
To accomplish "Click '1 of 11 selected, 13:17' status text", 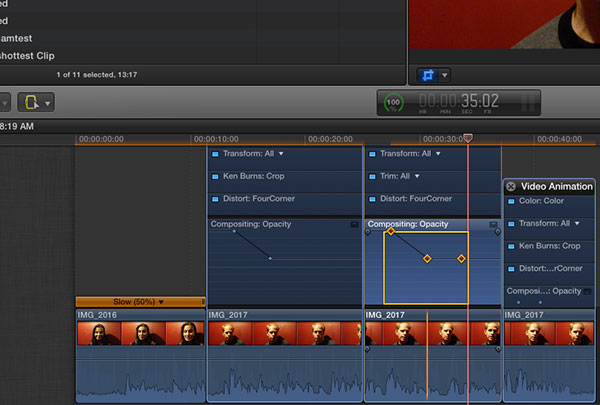I will pos(97,75).
